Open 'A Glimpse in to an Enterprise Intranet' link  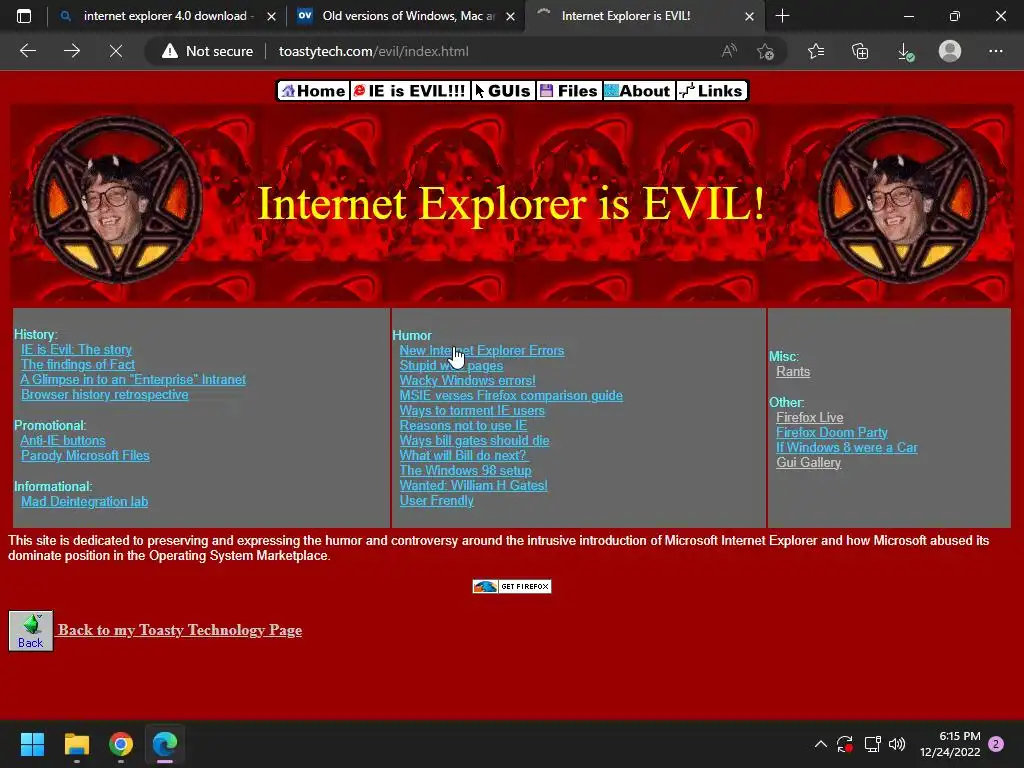[x=133, y=379]
